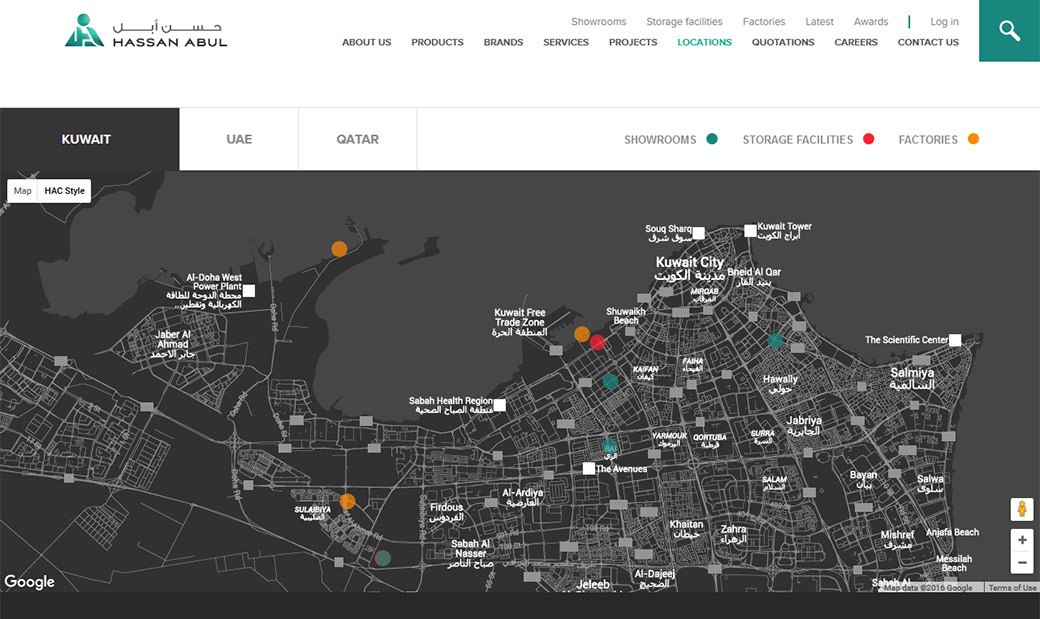The image size is (1040, 619).
Task: Open the search magnifier icon
Action: tap(1009, 31)
